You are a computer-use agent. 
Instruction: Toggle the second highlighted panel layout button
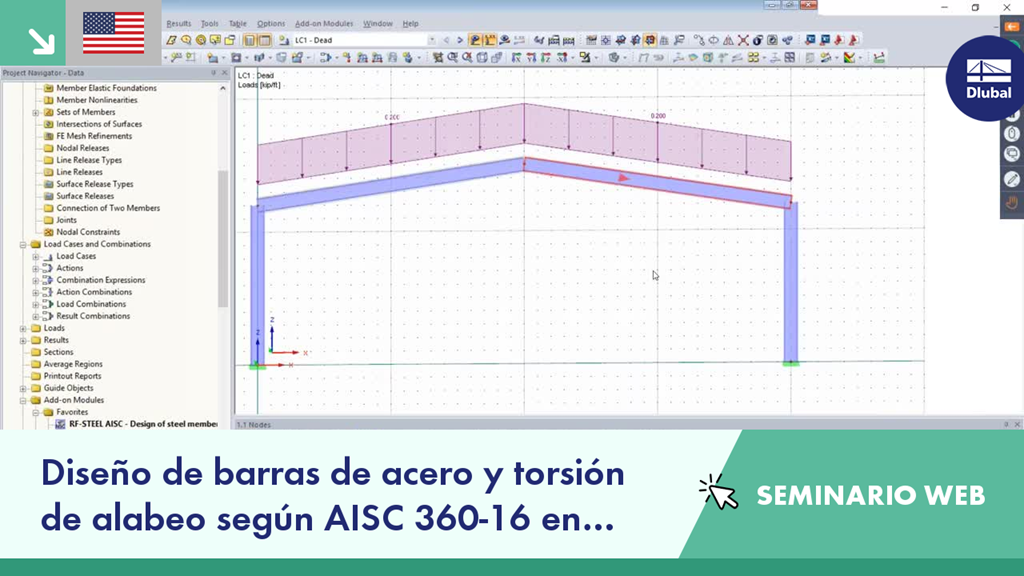click(x=264, y=40)
